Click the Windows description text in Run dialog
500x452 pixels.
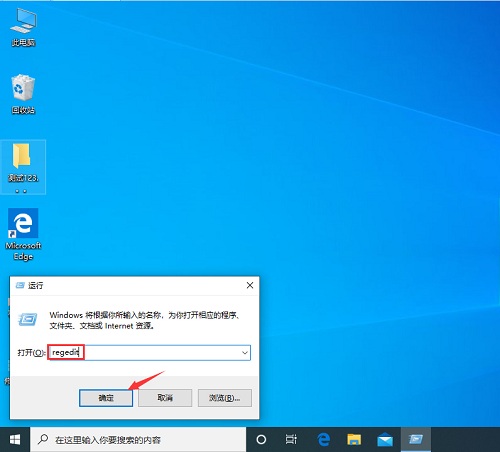coord(145,320)
